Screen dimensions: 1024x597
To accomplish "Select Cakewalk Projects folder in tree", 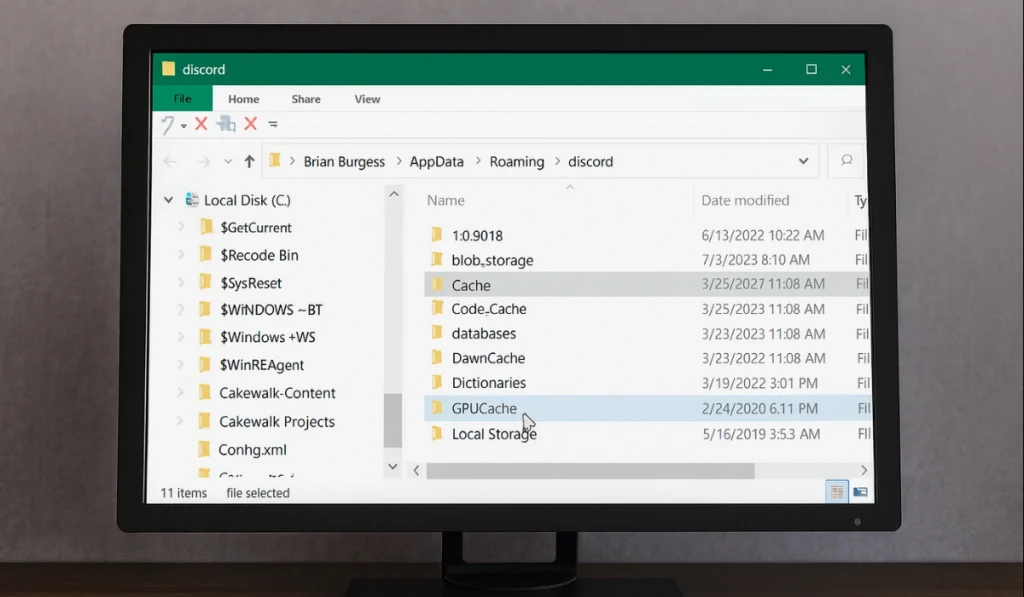I will (x=277, y=422).
